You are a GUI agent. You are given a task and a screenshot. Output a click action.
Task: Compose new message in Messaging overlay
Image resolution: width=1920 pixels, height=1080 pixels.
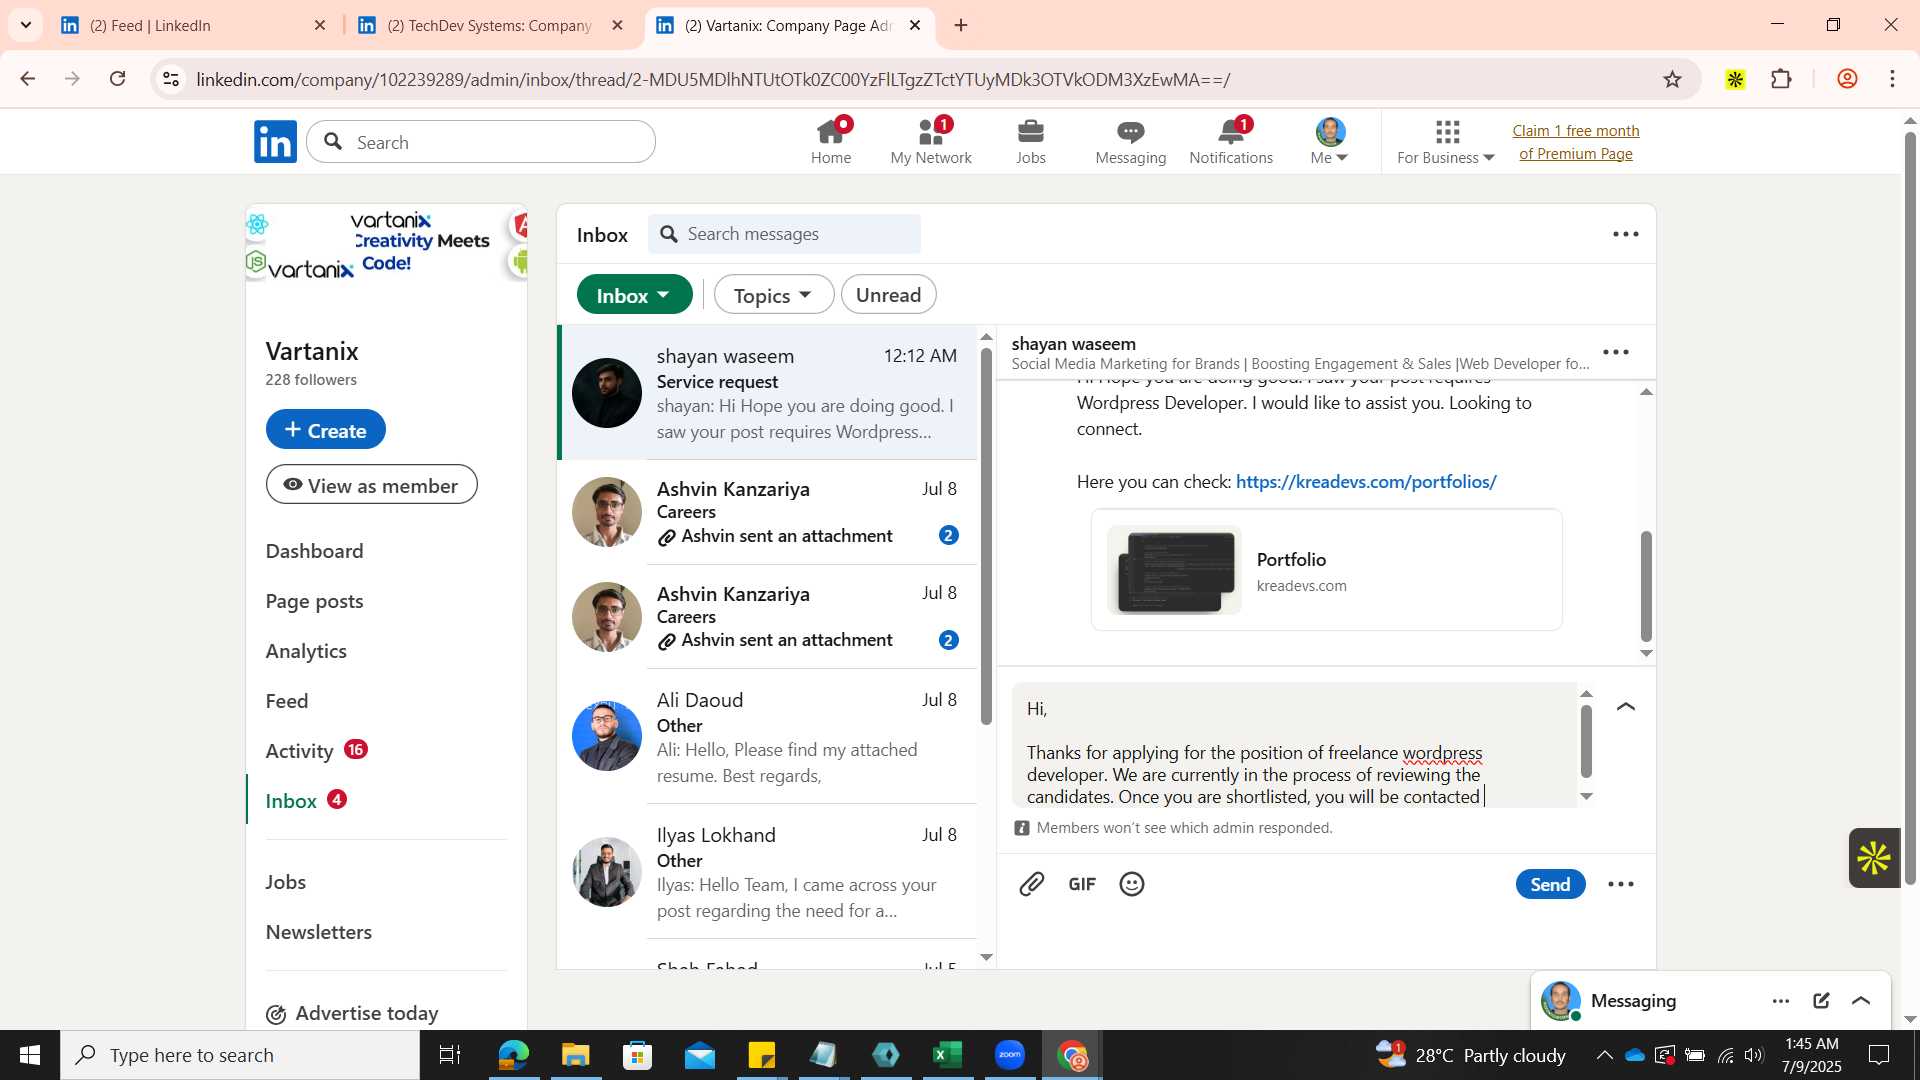[1821, 1001]
